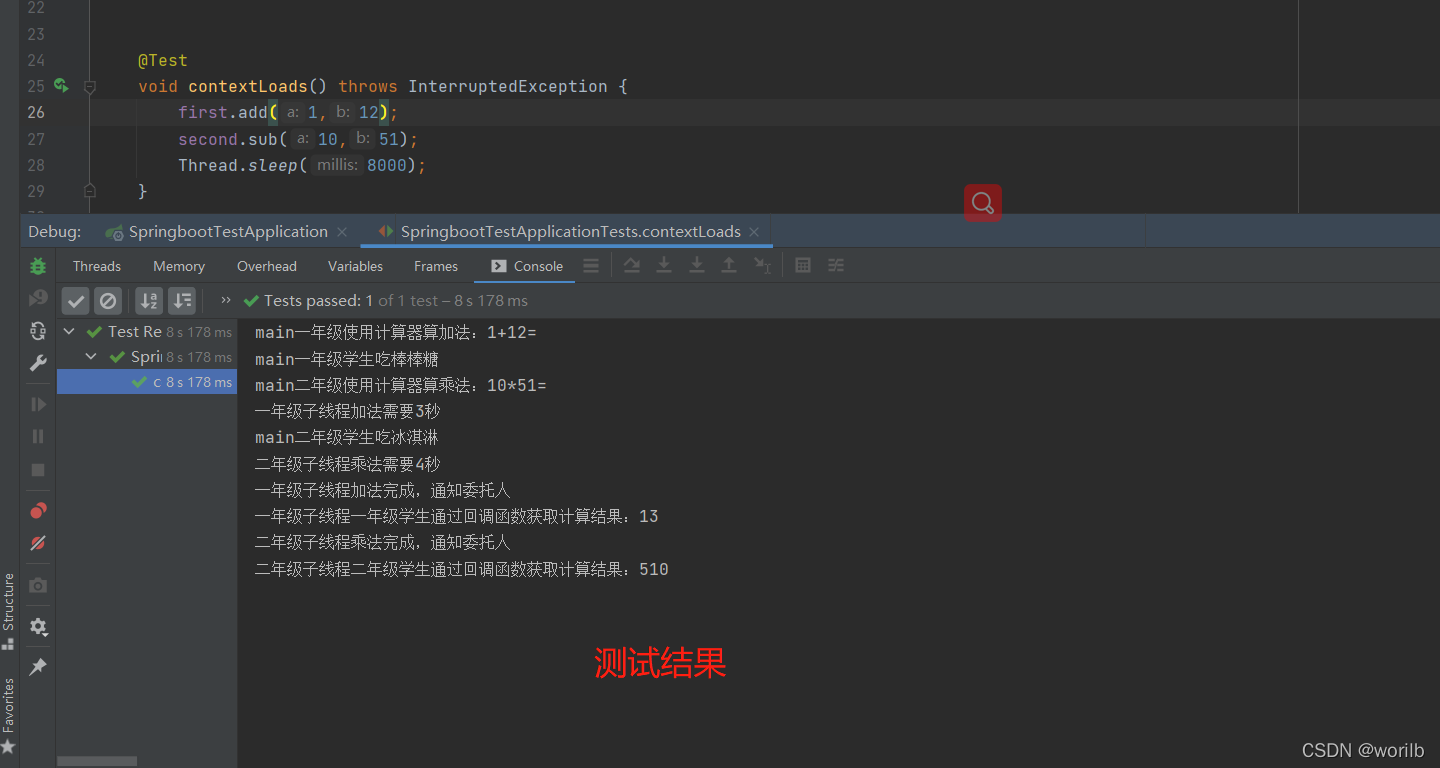Click the Trace Current Stream Chain icon
The image size is (1440, 768).
tap(835, 266)
